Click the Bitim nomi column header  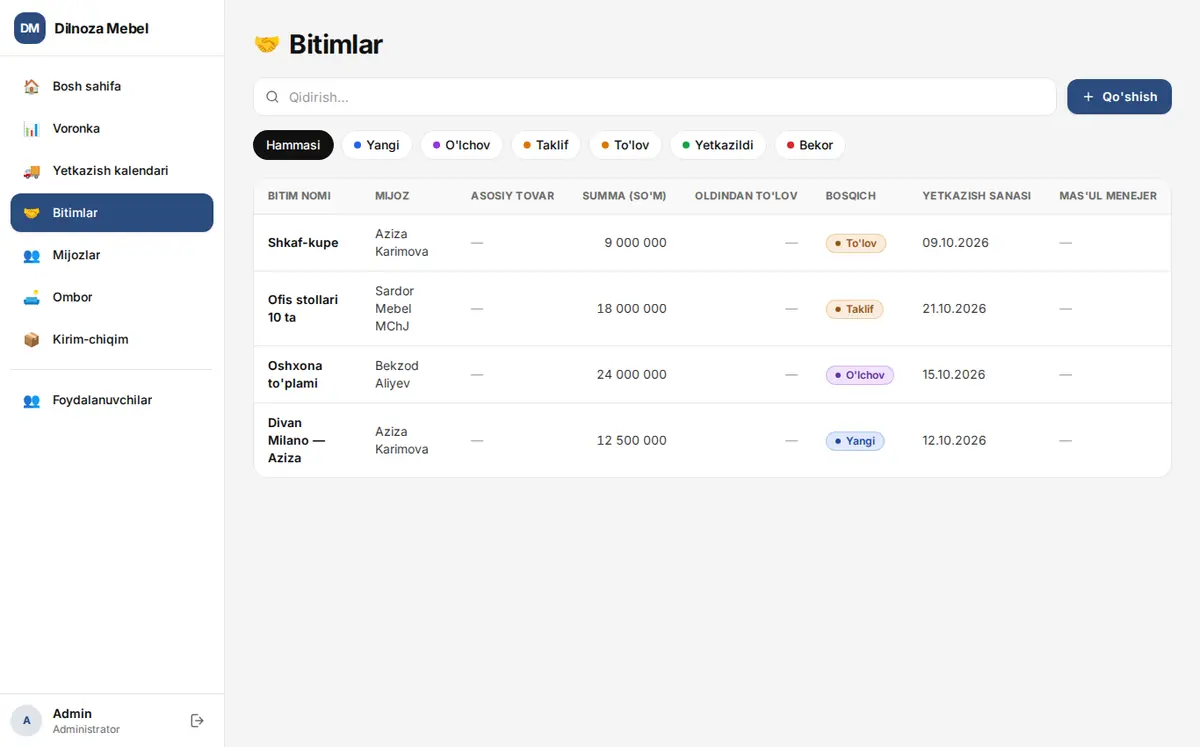coord(299,196)
